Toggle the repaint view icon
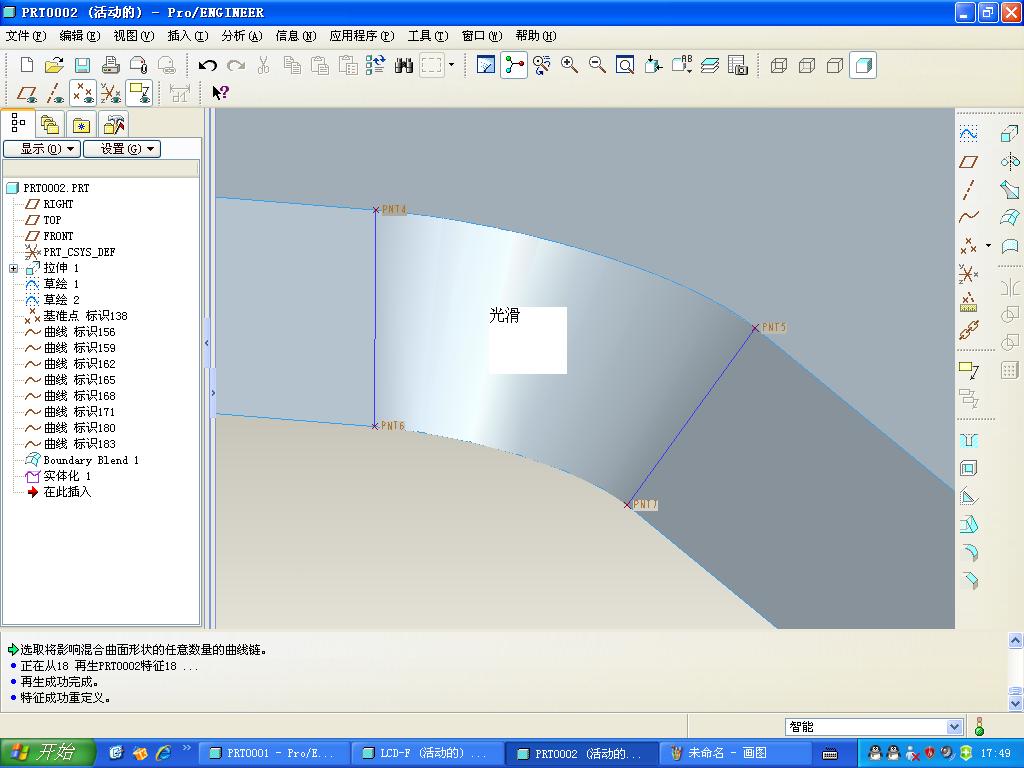 click(x=486, y=65)
